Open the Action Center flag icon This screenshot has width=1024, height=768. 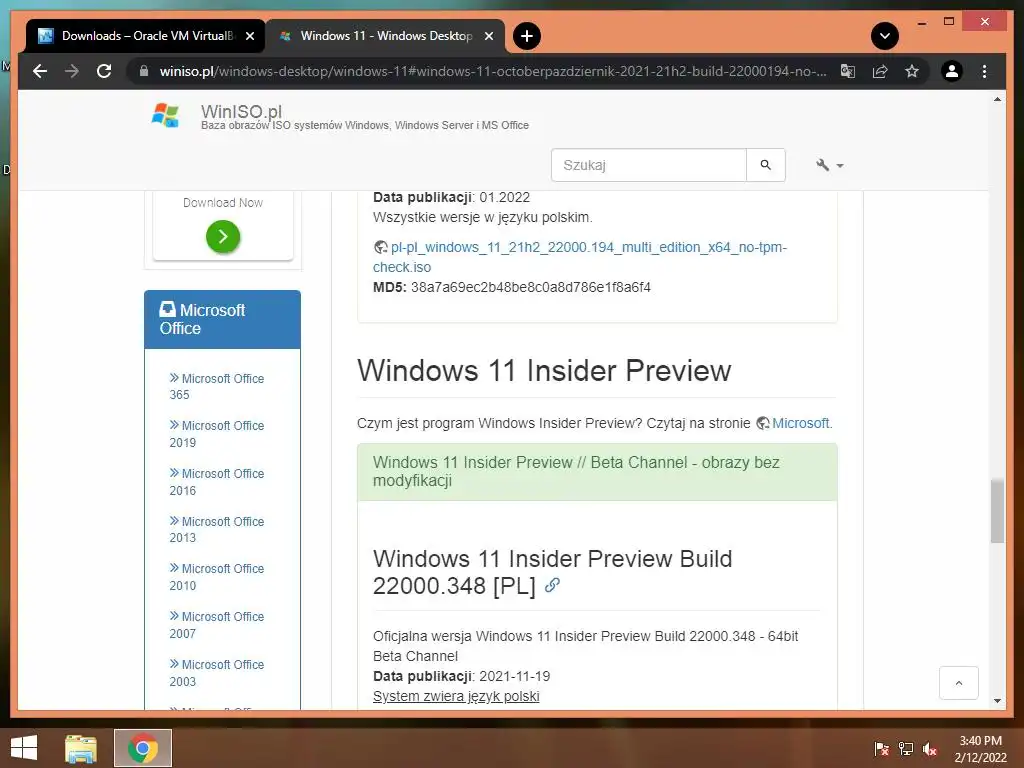click(x=882, y=749)
